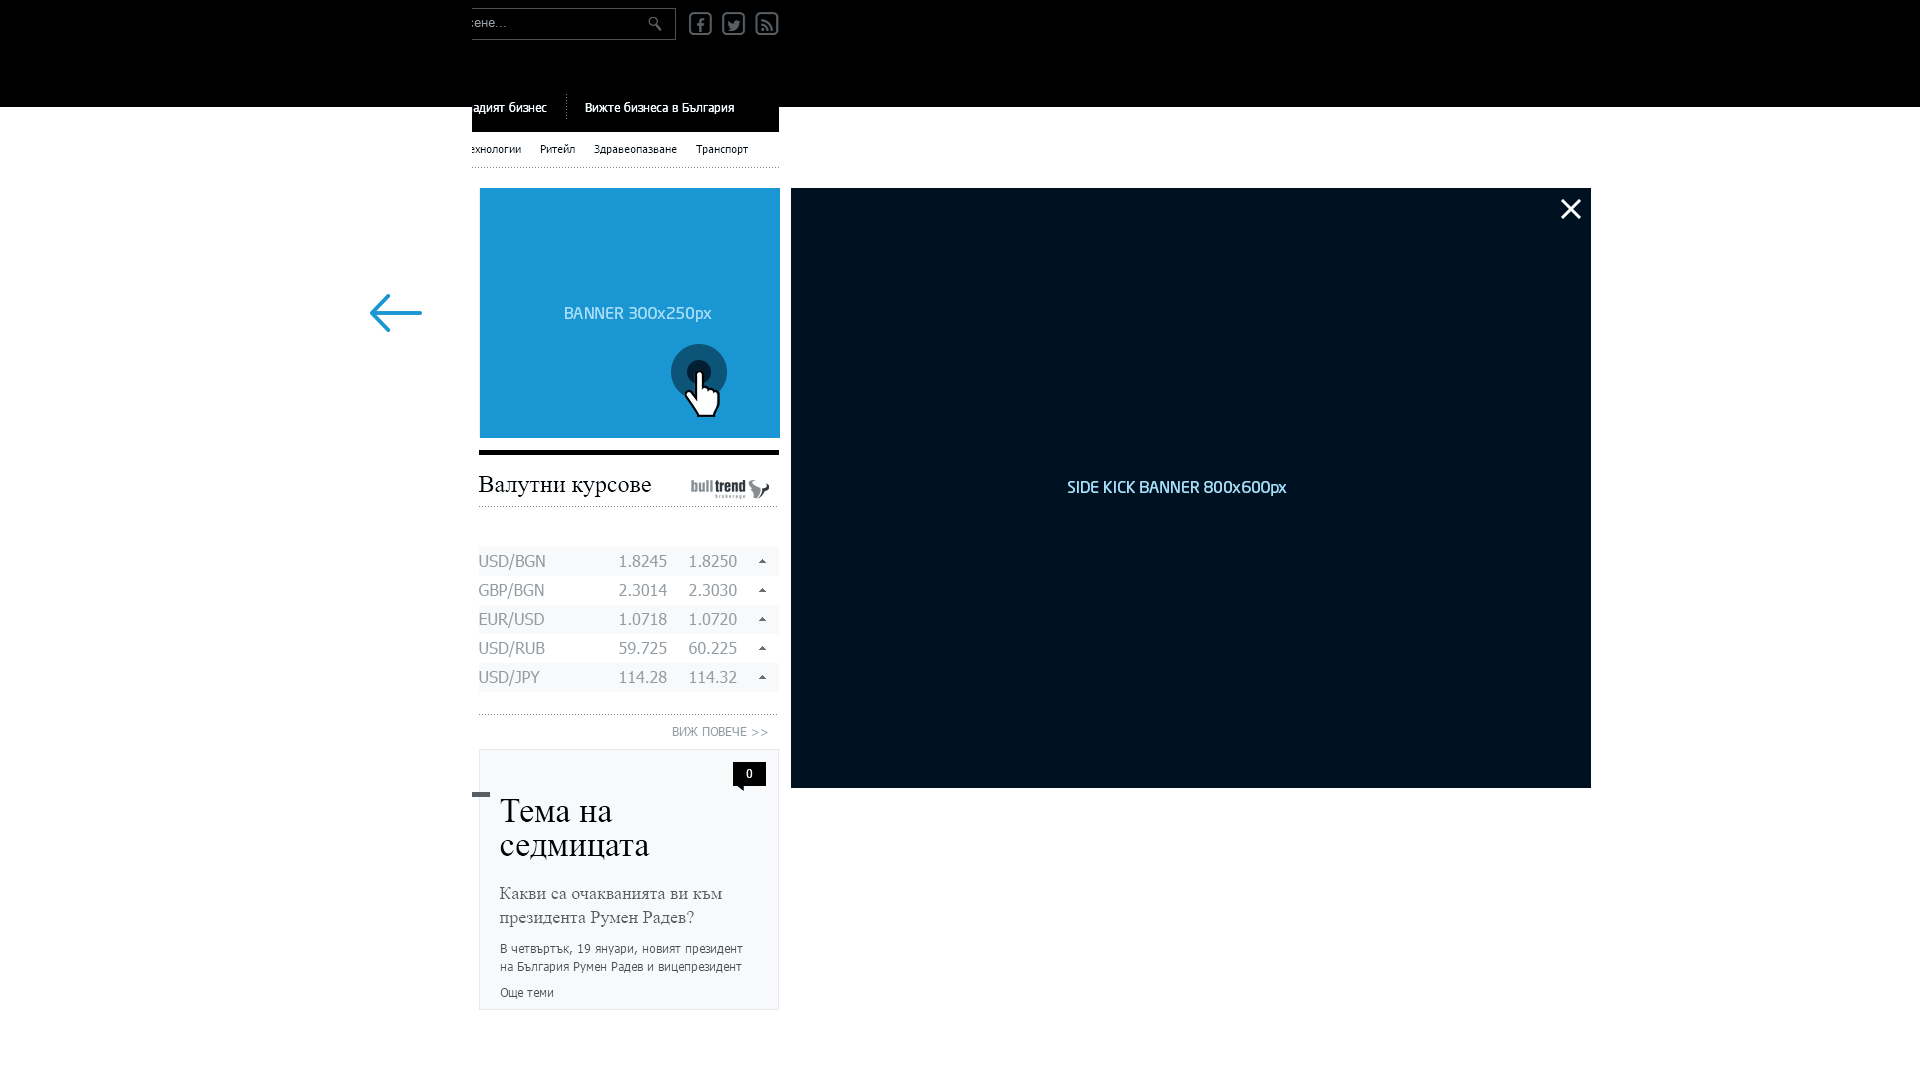Click the bulltrend brokerage logo
The image size is (1920, 1080).
point(729,488)
